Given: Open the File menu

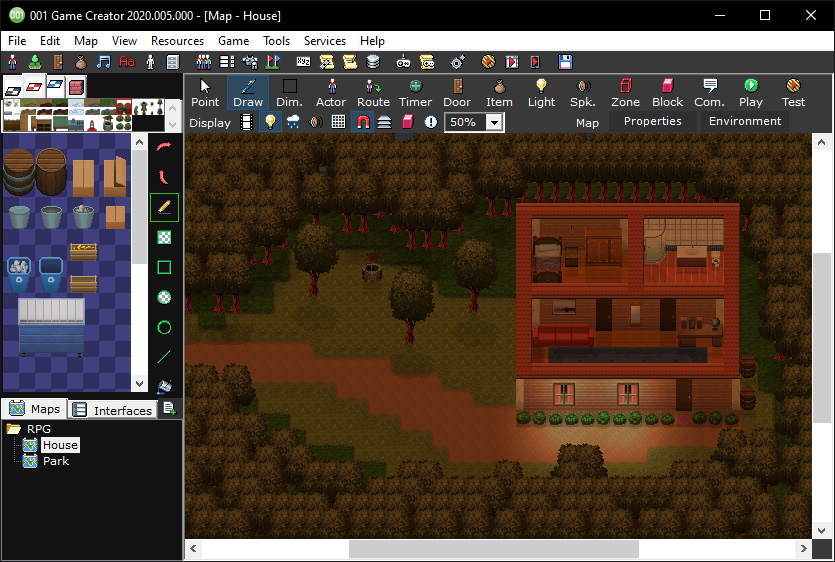Looking at the screenshot, I should (17, 41).
